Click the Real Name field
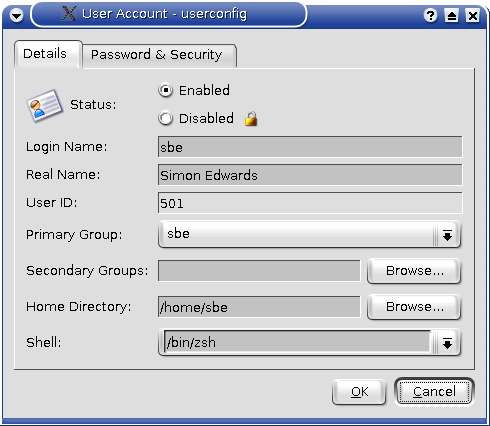This screenshot has height=426, width=490. [310, 175]
